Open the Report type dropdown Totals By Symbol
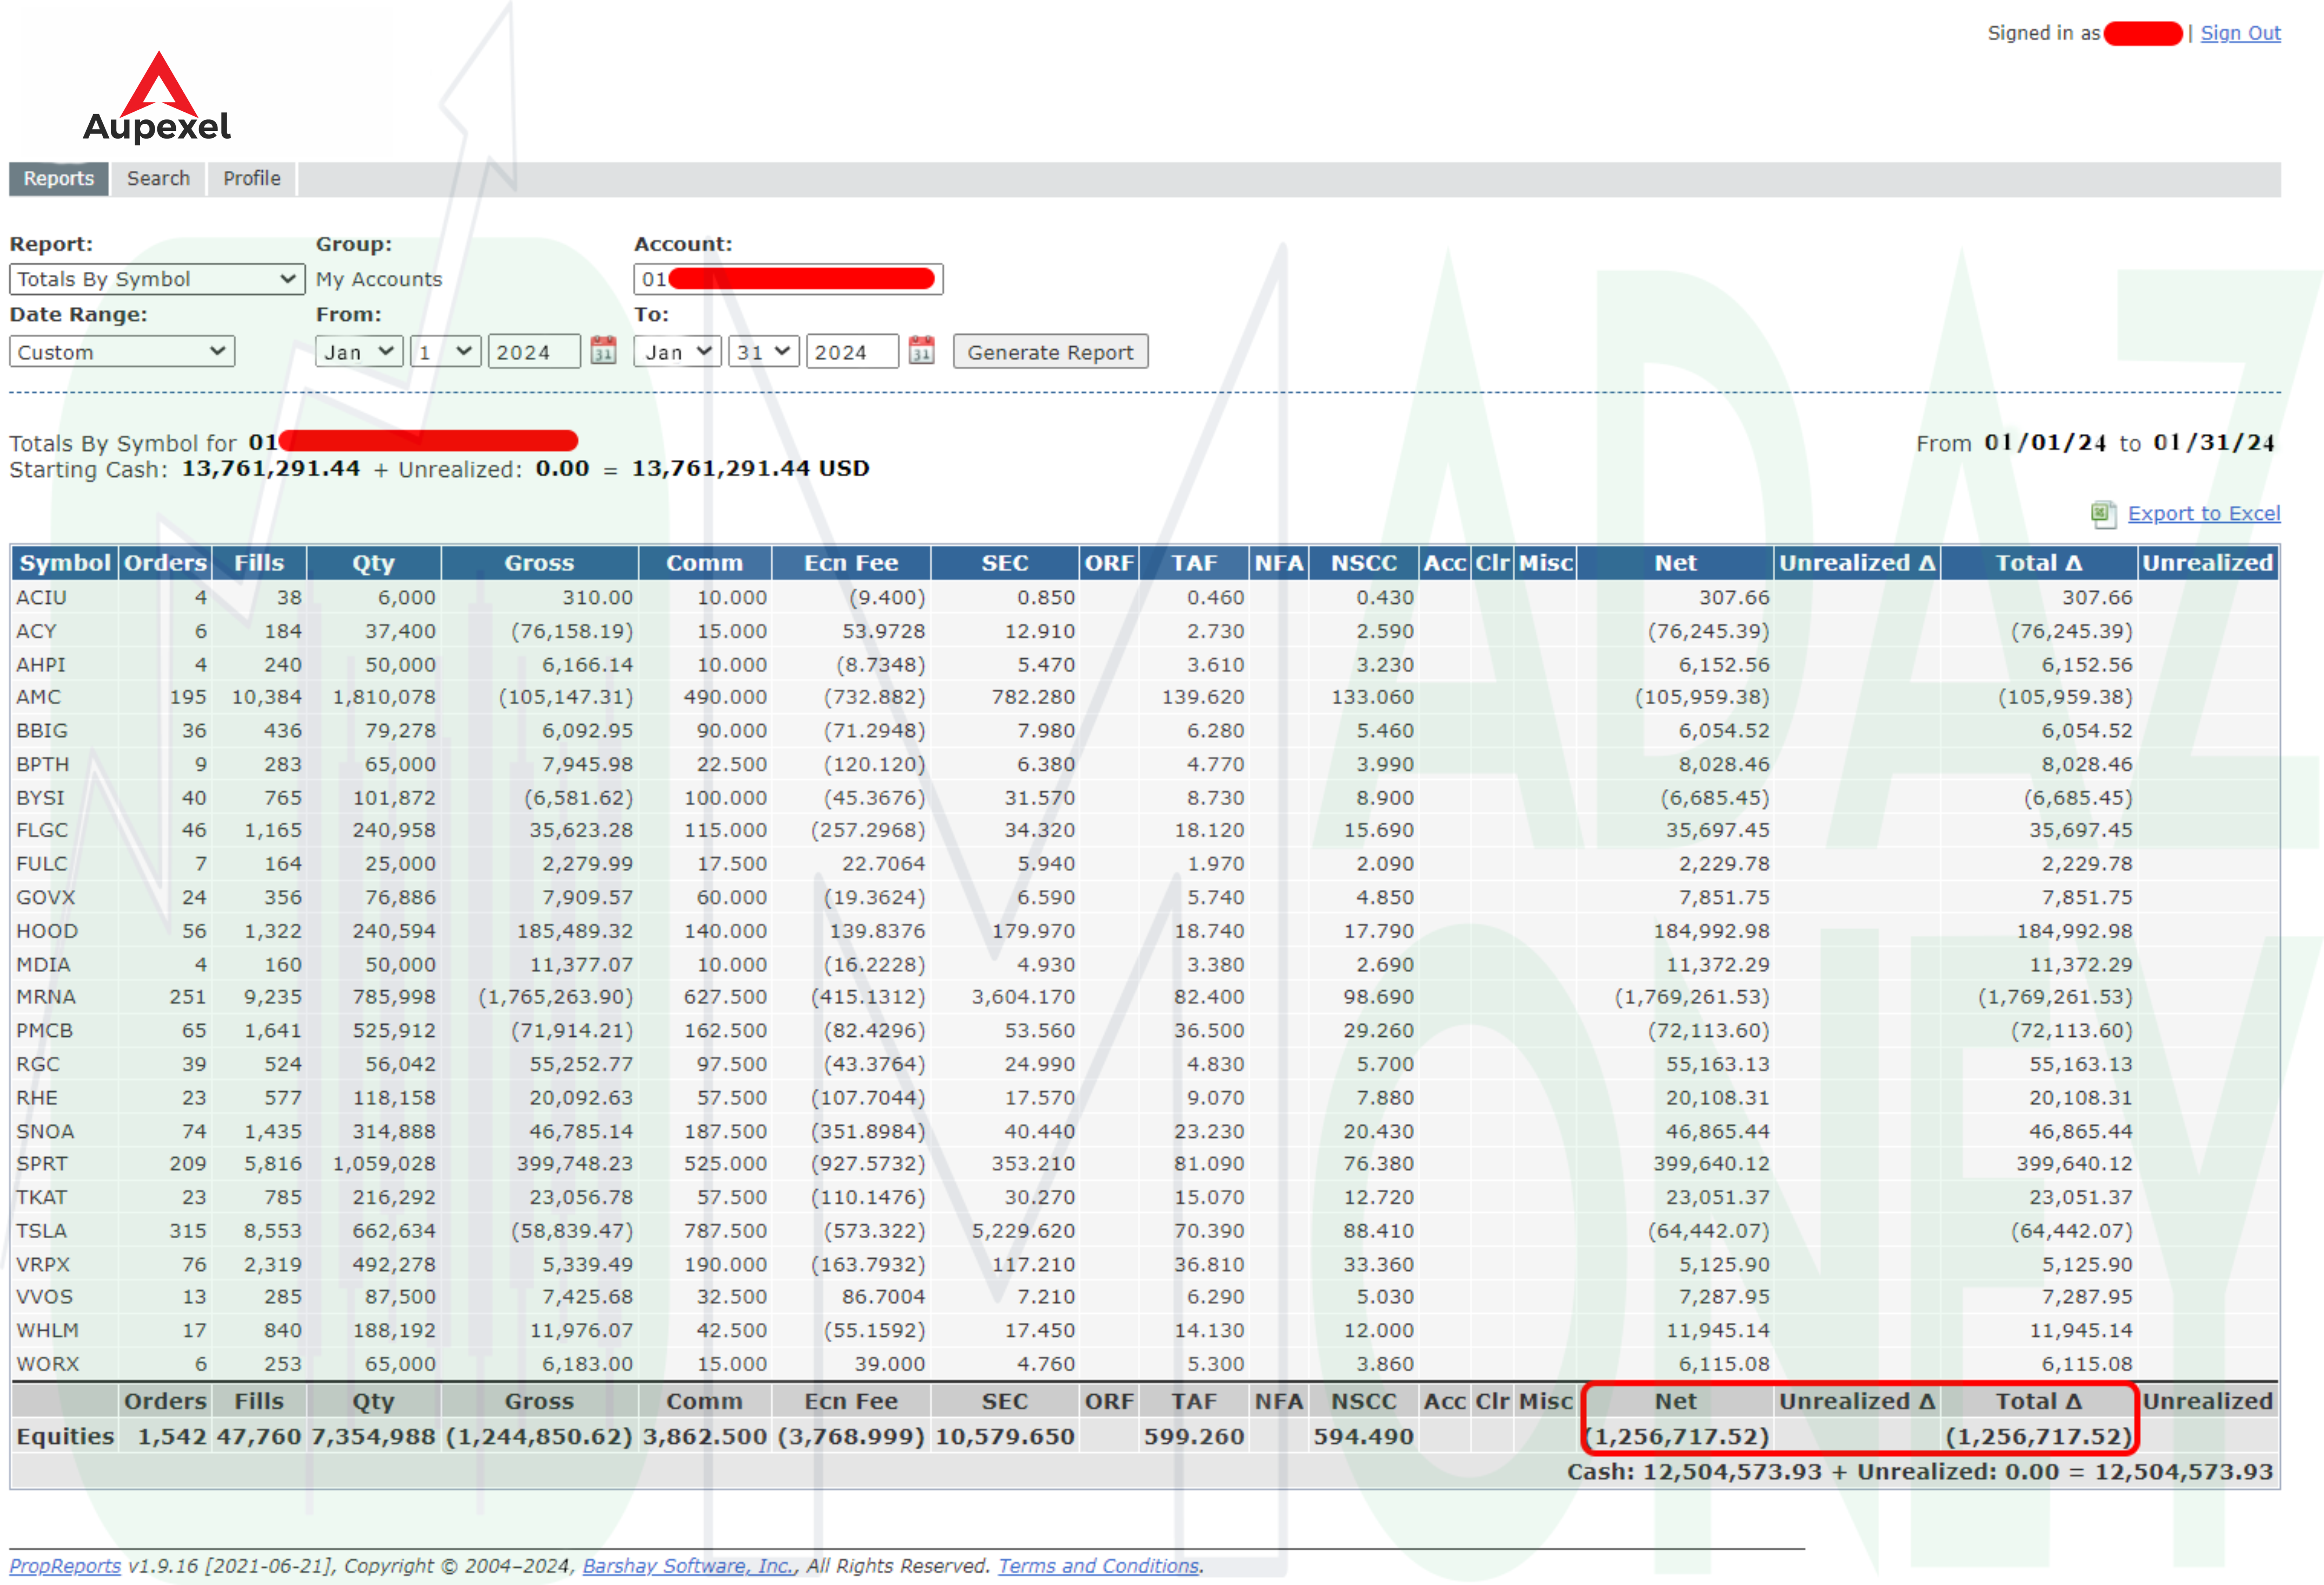2324x1585 pixels. (x=157, y=279)
